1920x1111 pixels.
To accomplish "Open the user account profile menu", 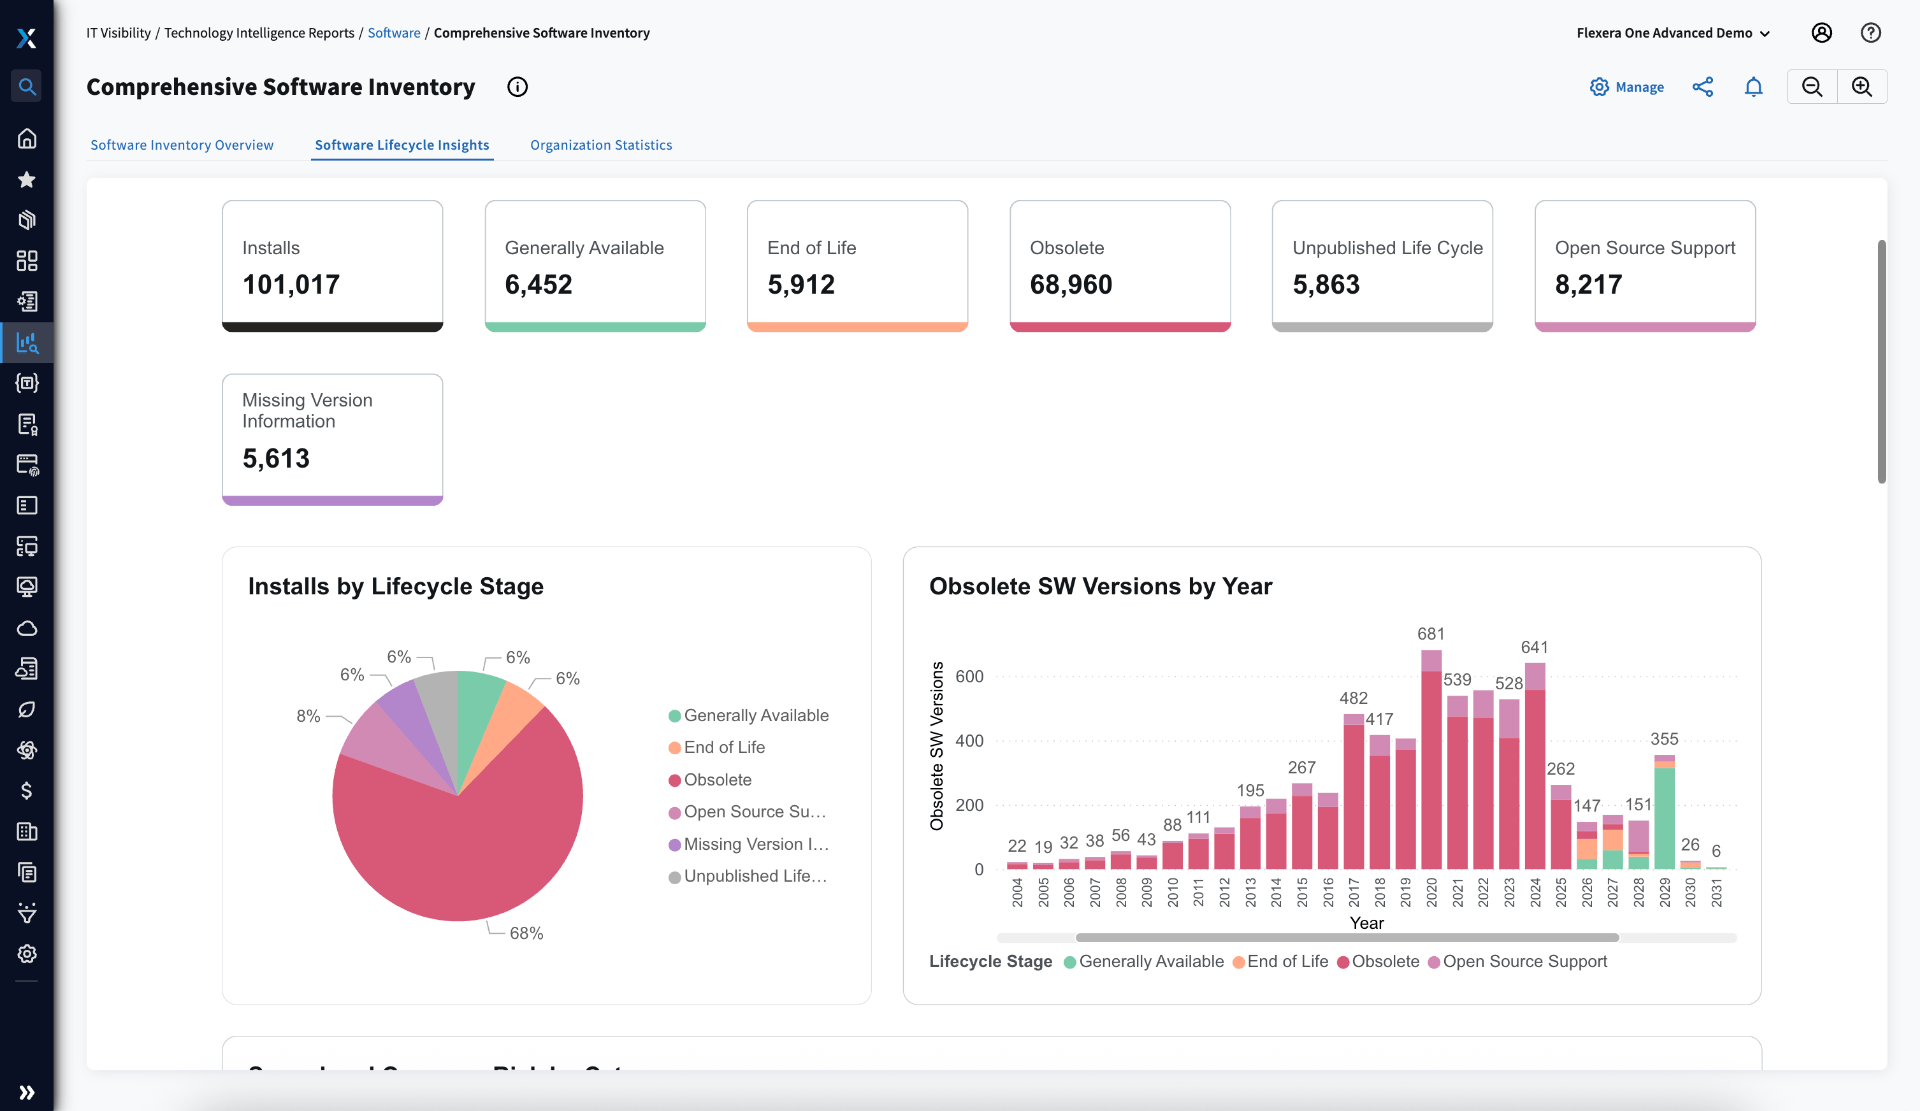I will [1822, 33].
